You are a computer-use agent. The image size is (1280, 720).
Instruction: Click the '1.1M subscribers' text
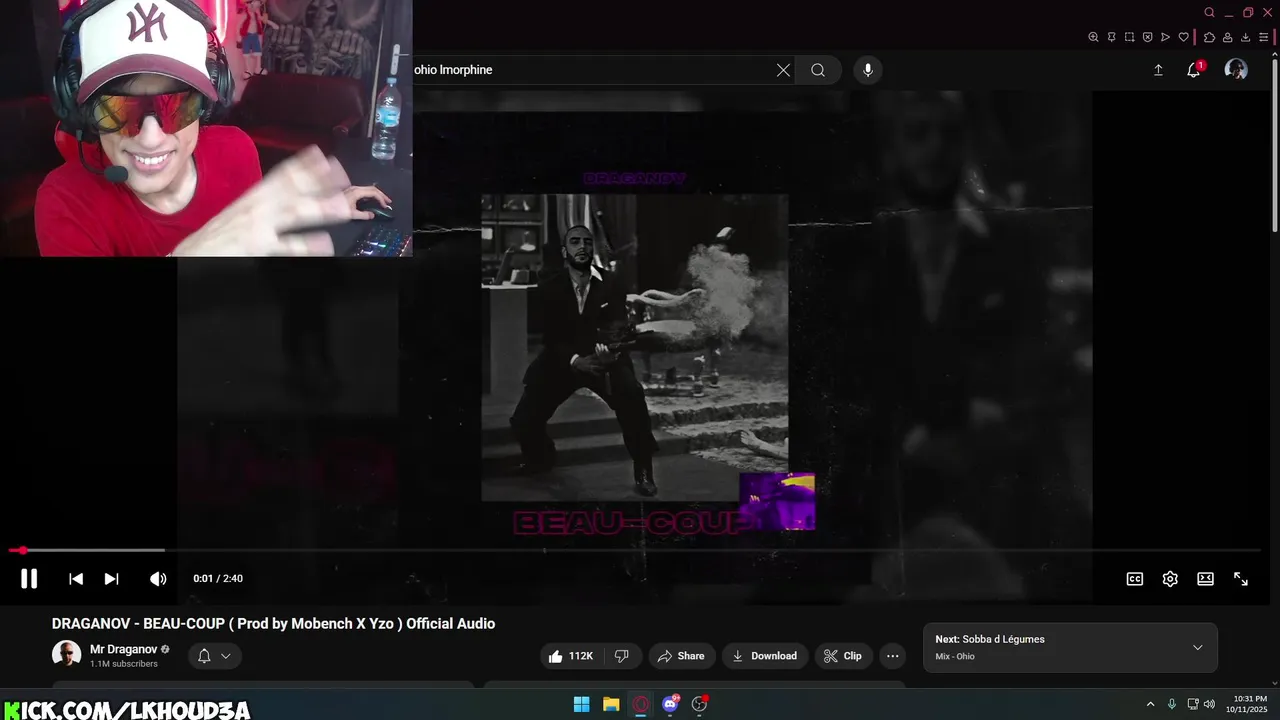(124, 664)
